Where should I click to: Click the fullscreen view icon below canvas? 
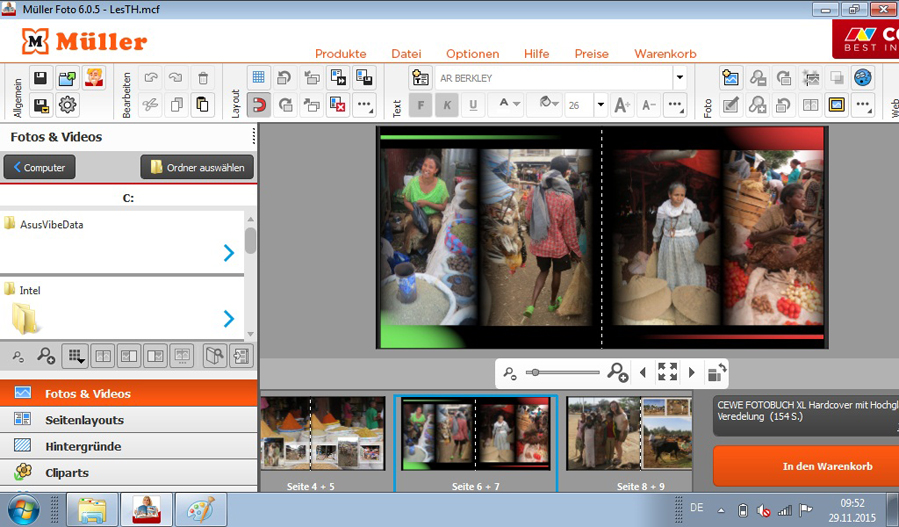pos(667,373)
